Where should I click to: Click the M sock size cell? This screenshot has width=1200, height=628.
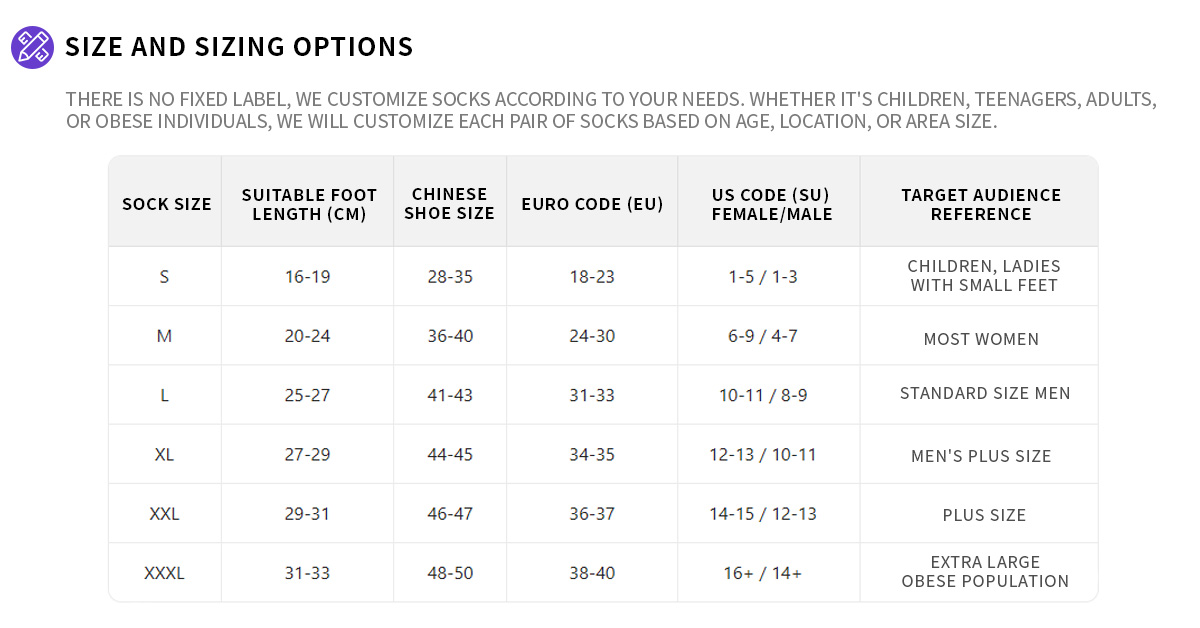164,336
